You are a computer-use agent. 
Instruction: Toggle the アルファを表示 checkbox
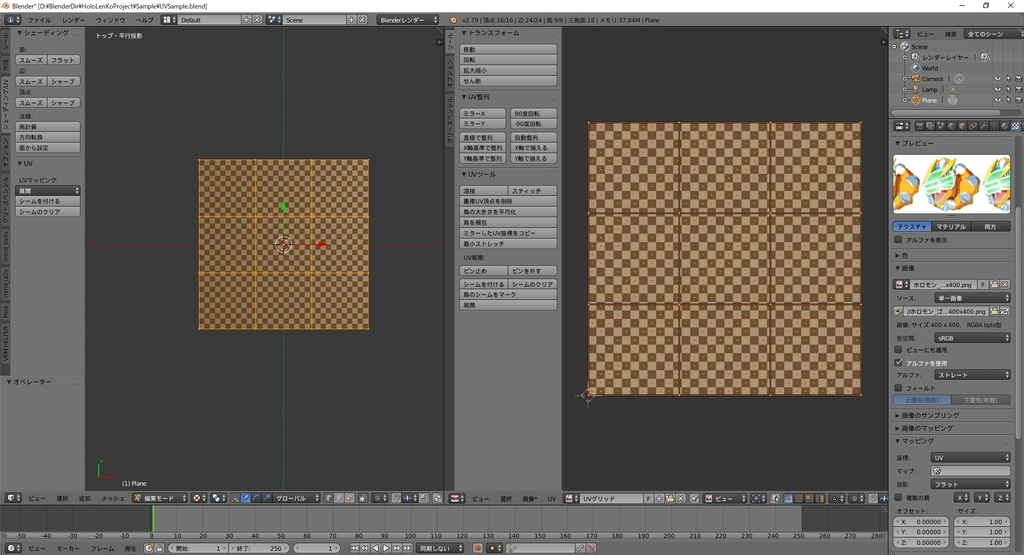[899, 240]
